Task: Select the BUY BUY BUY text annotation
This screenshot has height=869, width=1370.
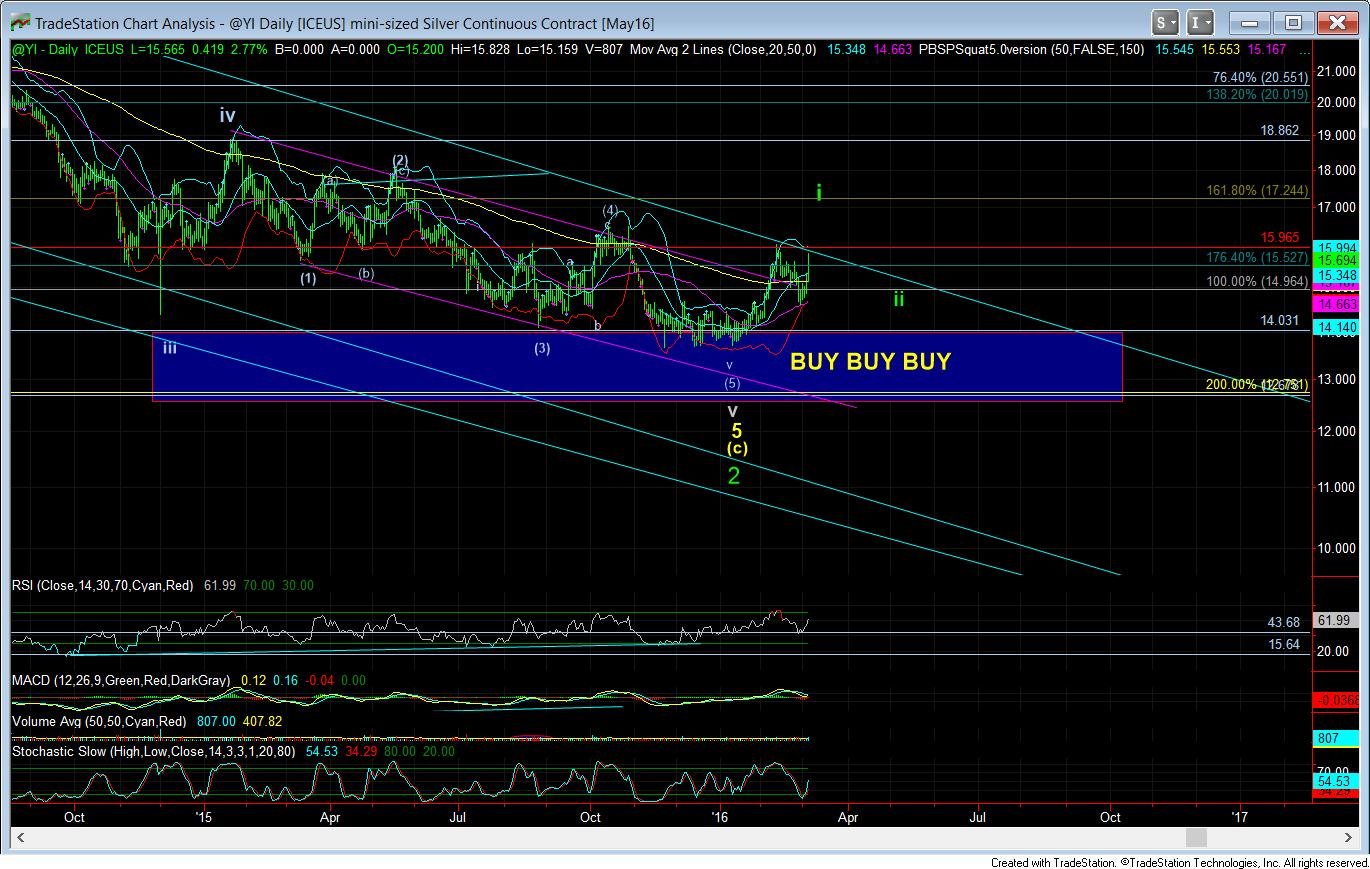Action: coord(870,362)
